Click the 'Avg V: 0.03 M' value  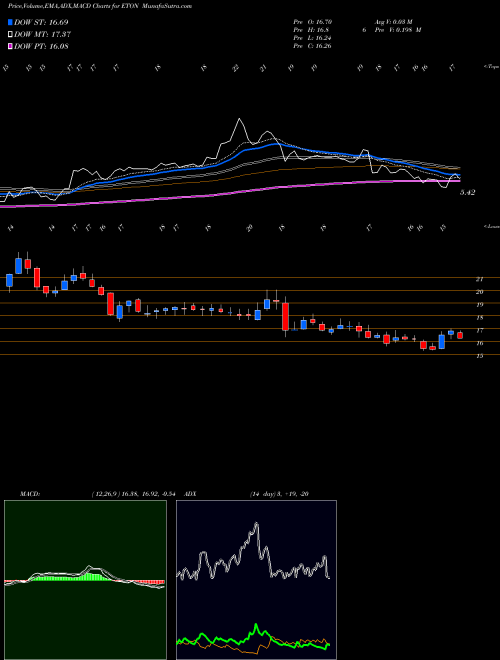click(392, 22)
